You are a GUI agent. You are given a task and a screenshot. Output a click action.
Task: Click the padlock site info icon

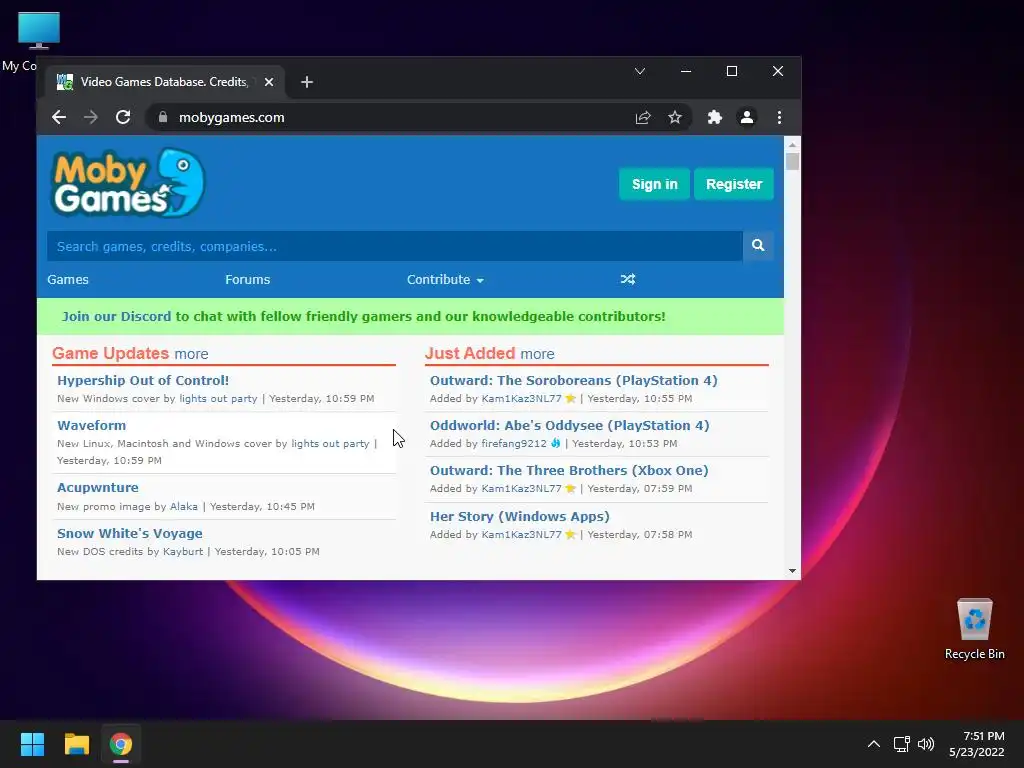(163, 118)
